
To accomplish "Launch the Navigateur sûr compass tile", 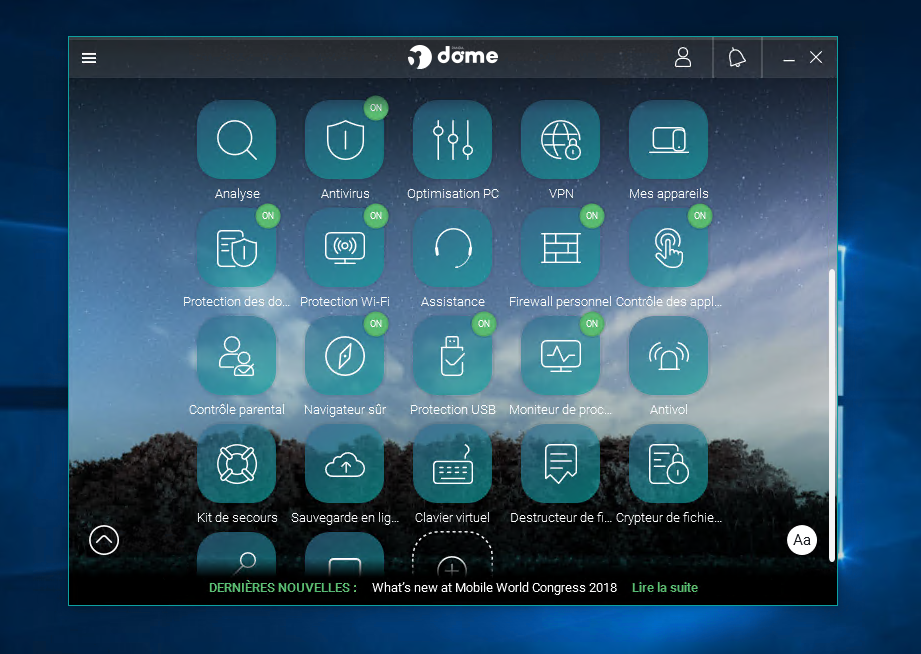I will [x=345, y=355].
